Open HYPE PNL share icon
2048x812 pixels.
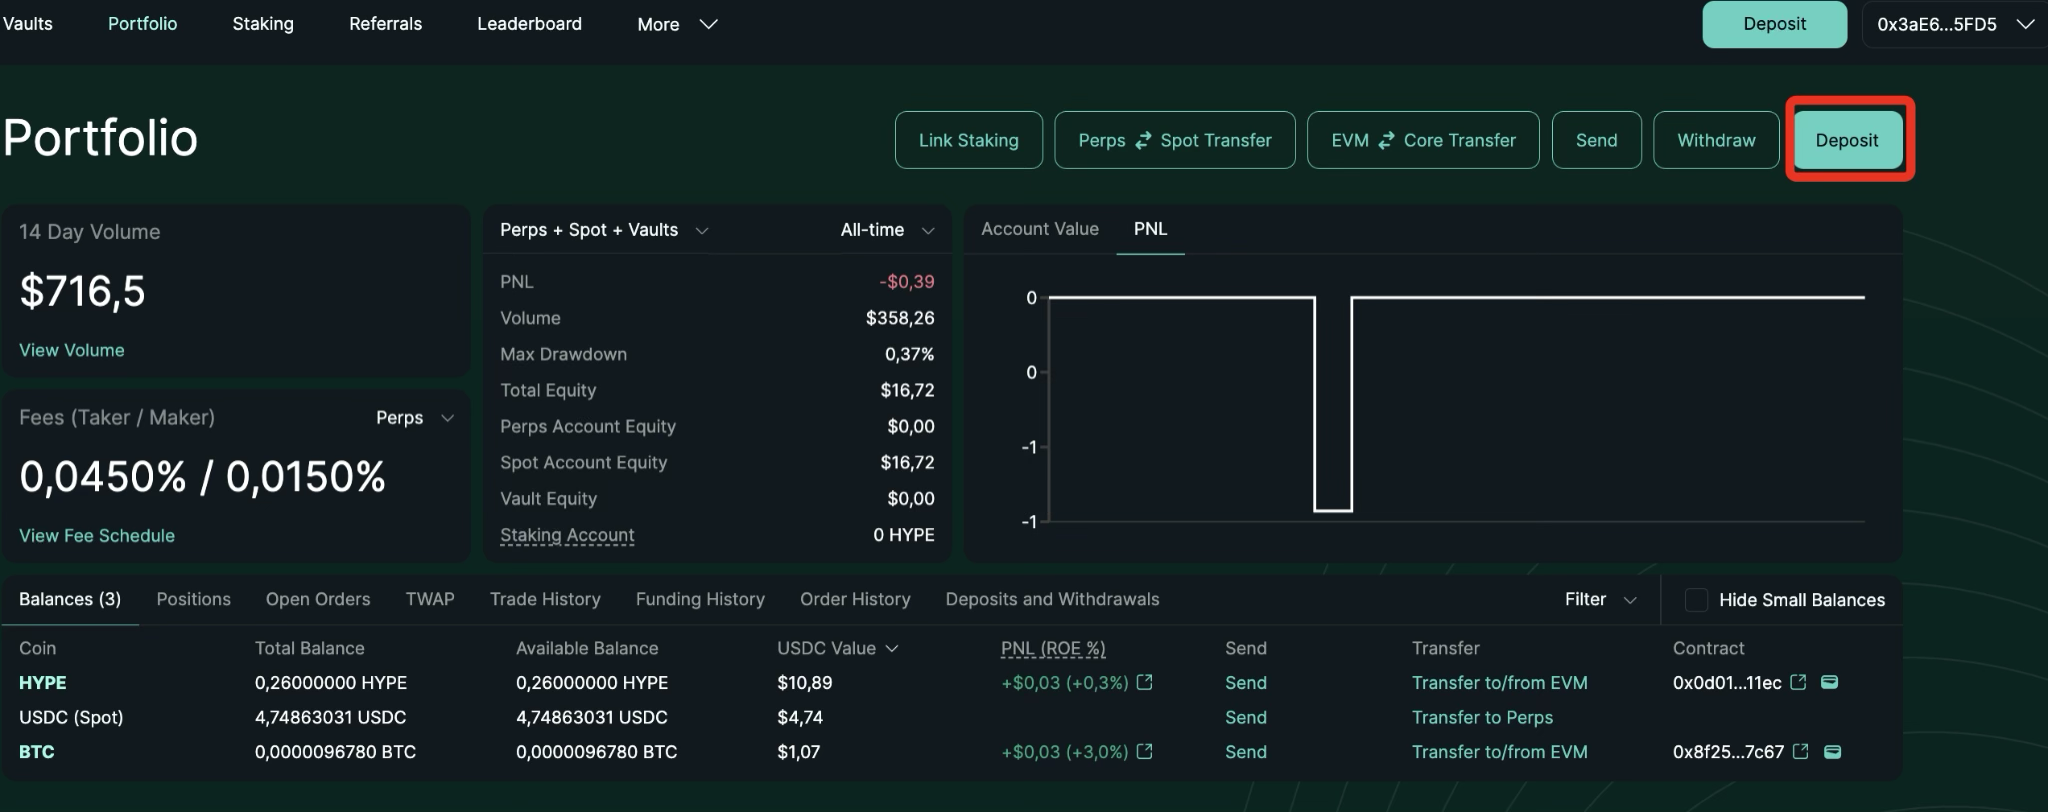click(x=1145, y=682)
